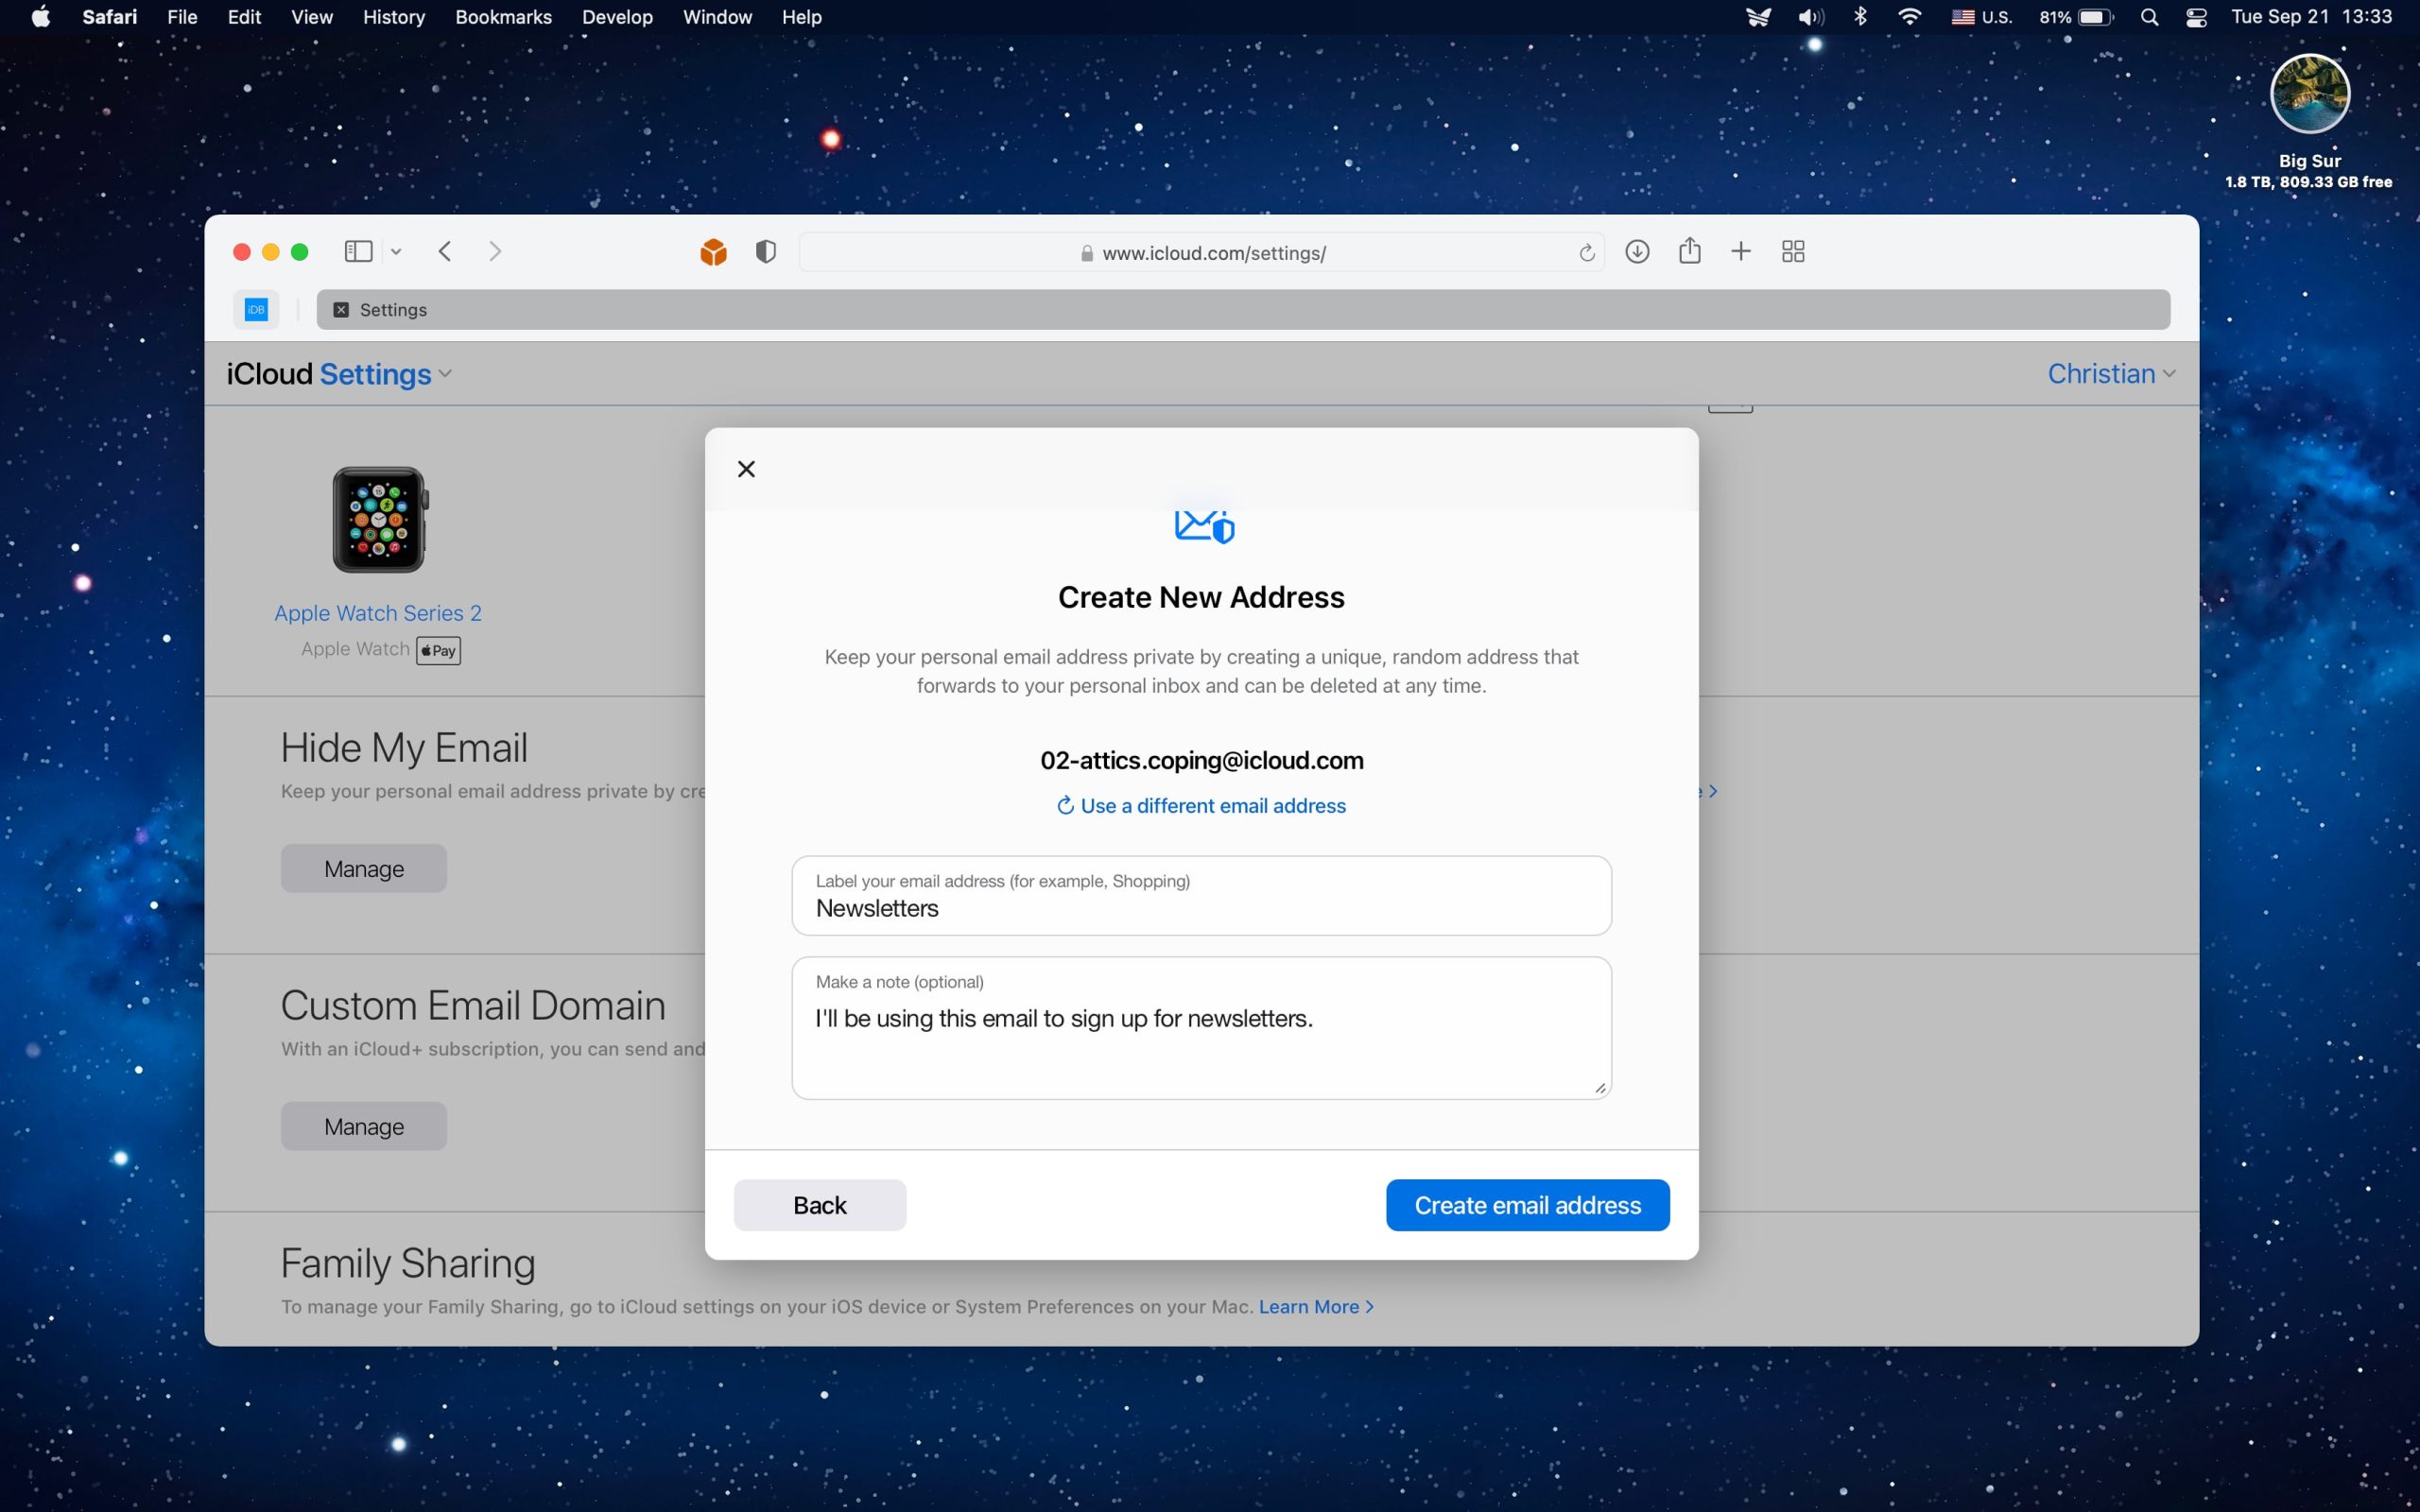
Task: Click the lock icon in address bar
Action: (1087, 254)
